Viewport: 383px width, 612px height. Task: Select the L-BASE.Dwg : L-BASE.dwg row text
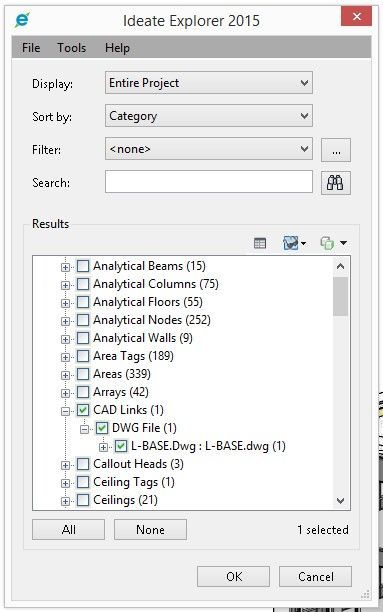tap(208, 446)
